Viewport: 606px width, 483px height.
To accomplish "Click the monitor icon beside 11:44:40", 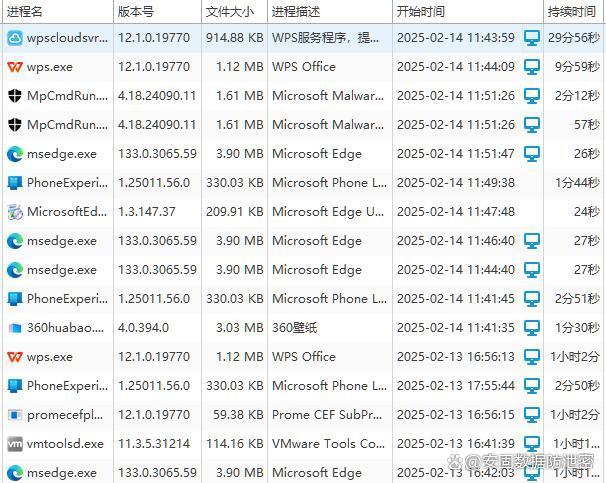I will [532, 270].
